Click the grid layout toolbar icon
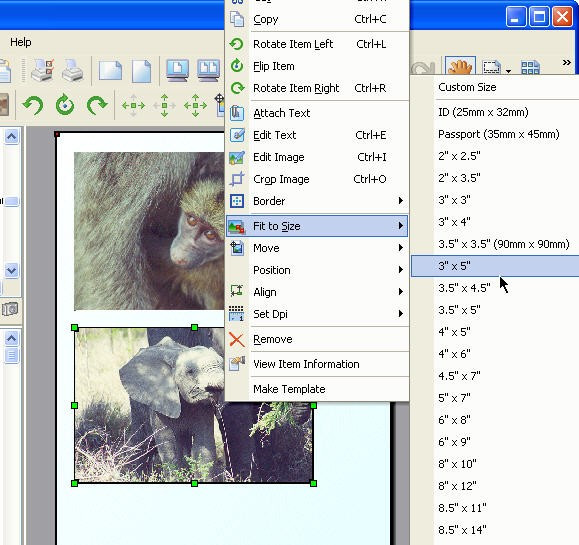Image resolution: width=579 pixels, height=545 pixels. tap(531, 68)
